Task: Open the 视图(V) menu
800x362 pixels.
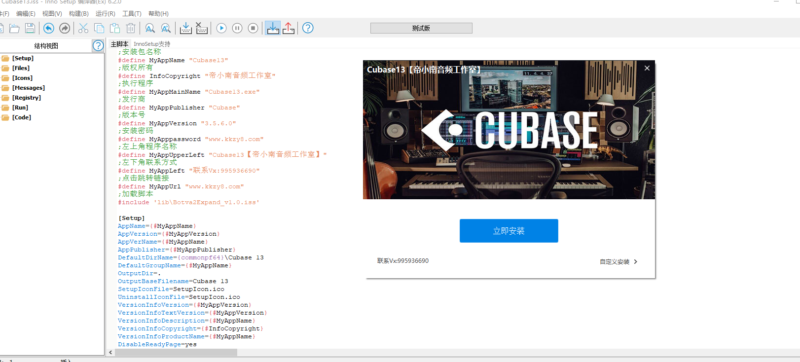Action: (52, 14)
